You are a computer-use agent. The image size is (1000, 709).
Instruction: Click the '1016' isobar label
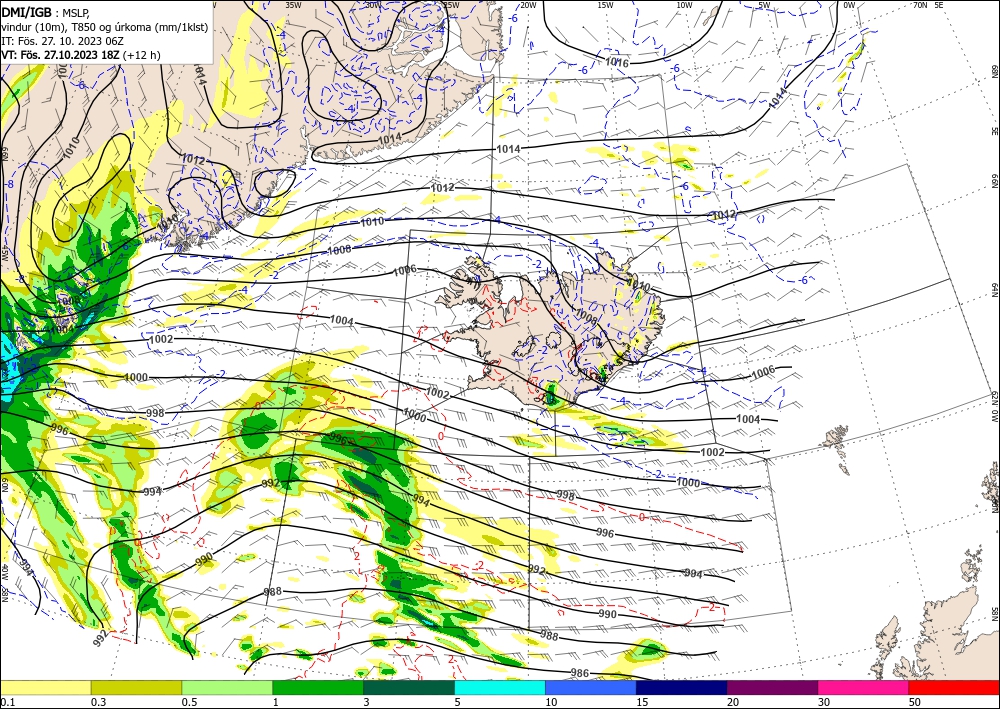pos(617,62)
